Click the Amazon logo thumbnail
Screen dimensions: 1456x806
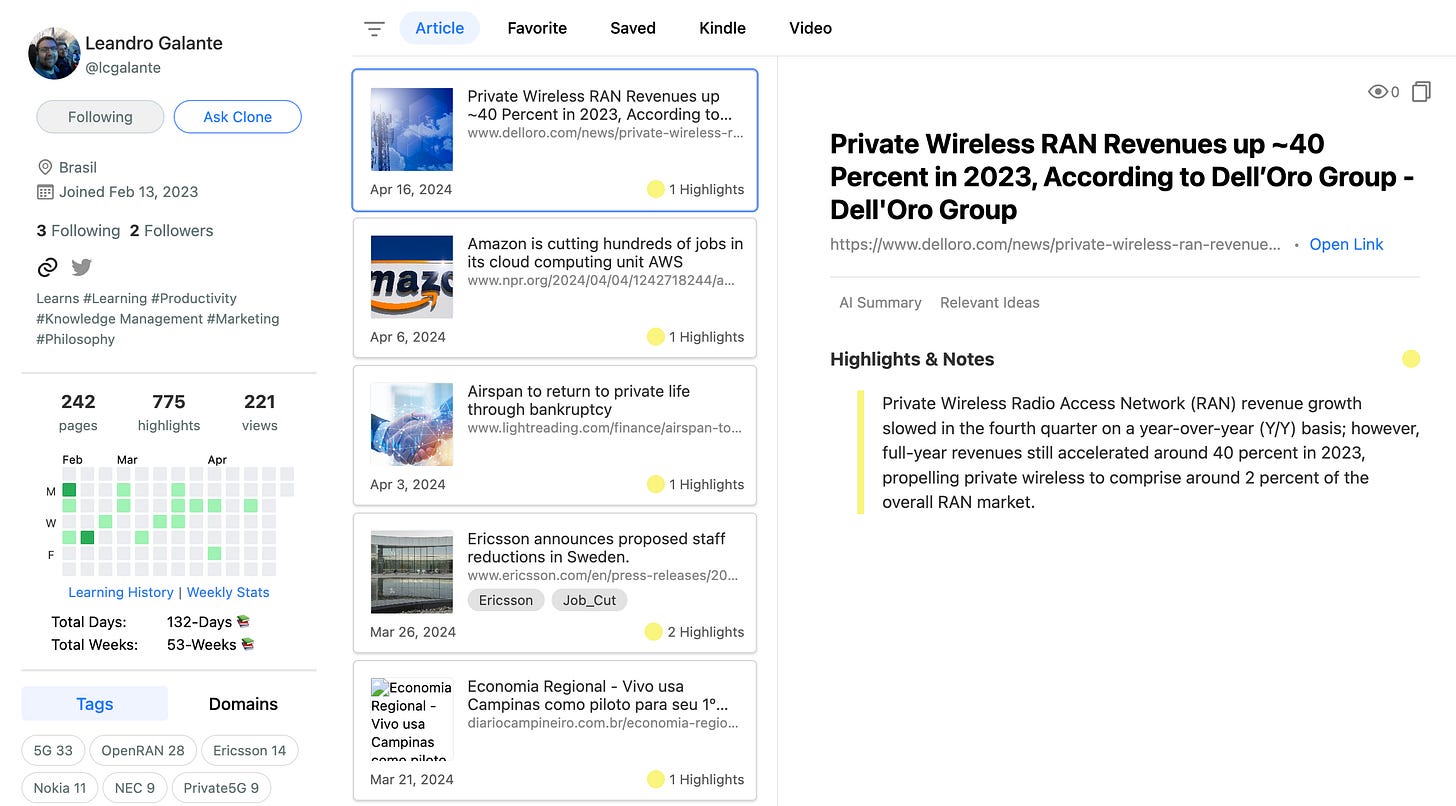pyautogui.click(x=412, y=277)
